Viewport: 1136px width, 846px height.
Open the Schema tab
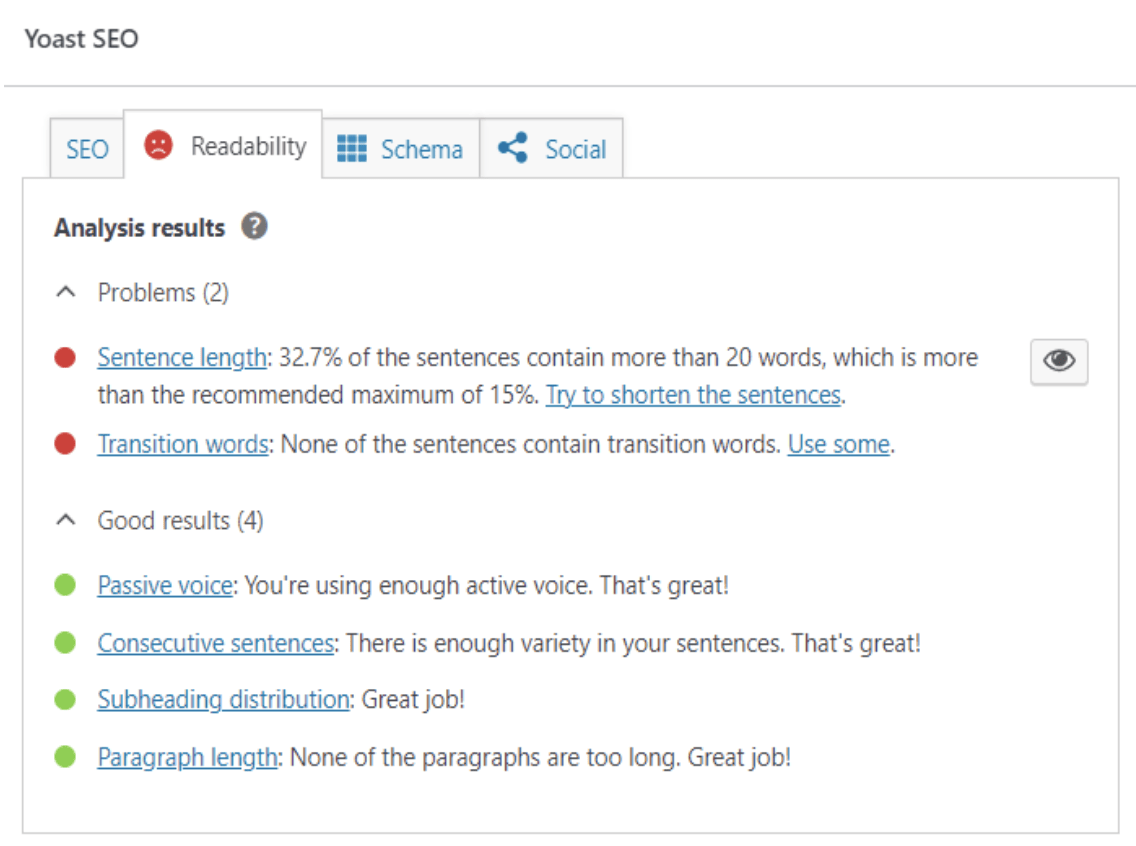pos(401,148)
